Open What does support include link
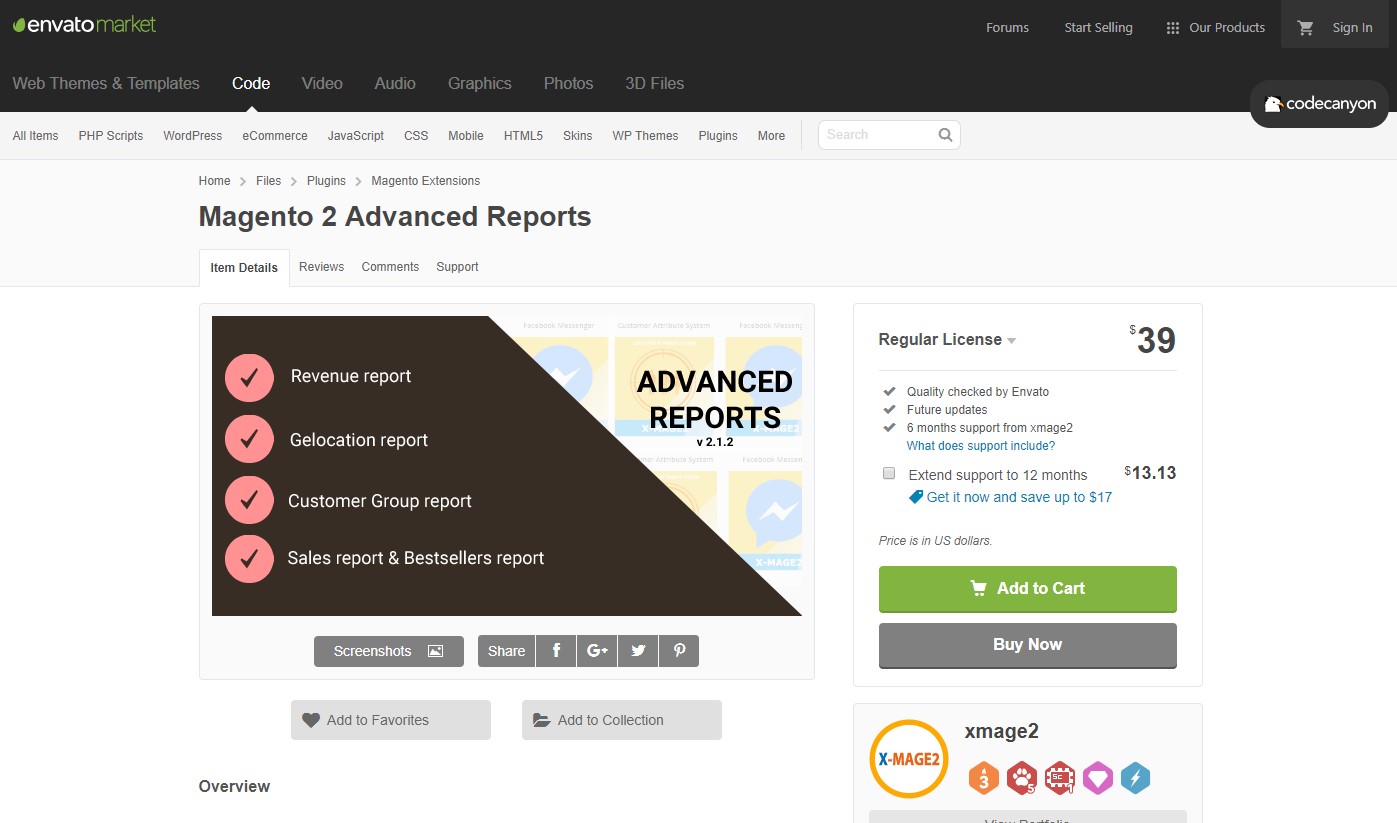Viewport: 1397px width, 823px height. (x=981, y=446)
